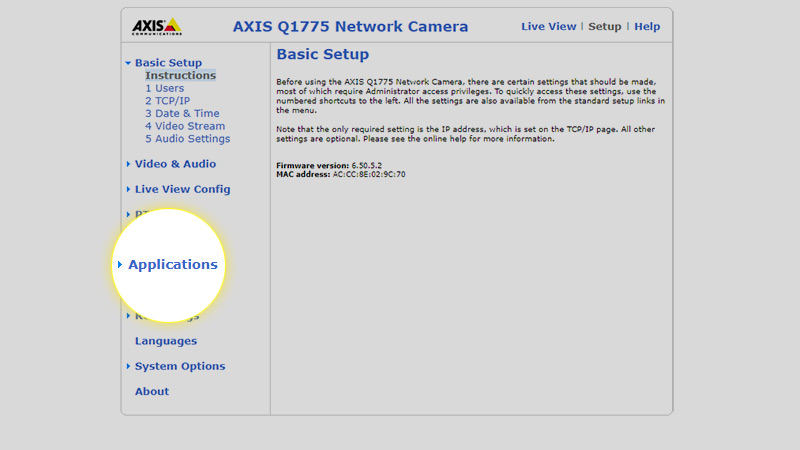Image resolution: width=800 pixels, height=450 pixels.
Task: Click the AXIS Communications logo
Action: [x=156, y=26]
